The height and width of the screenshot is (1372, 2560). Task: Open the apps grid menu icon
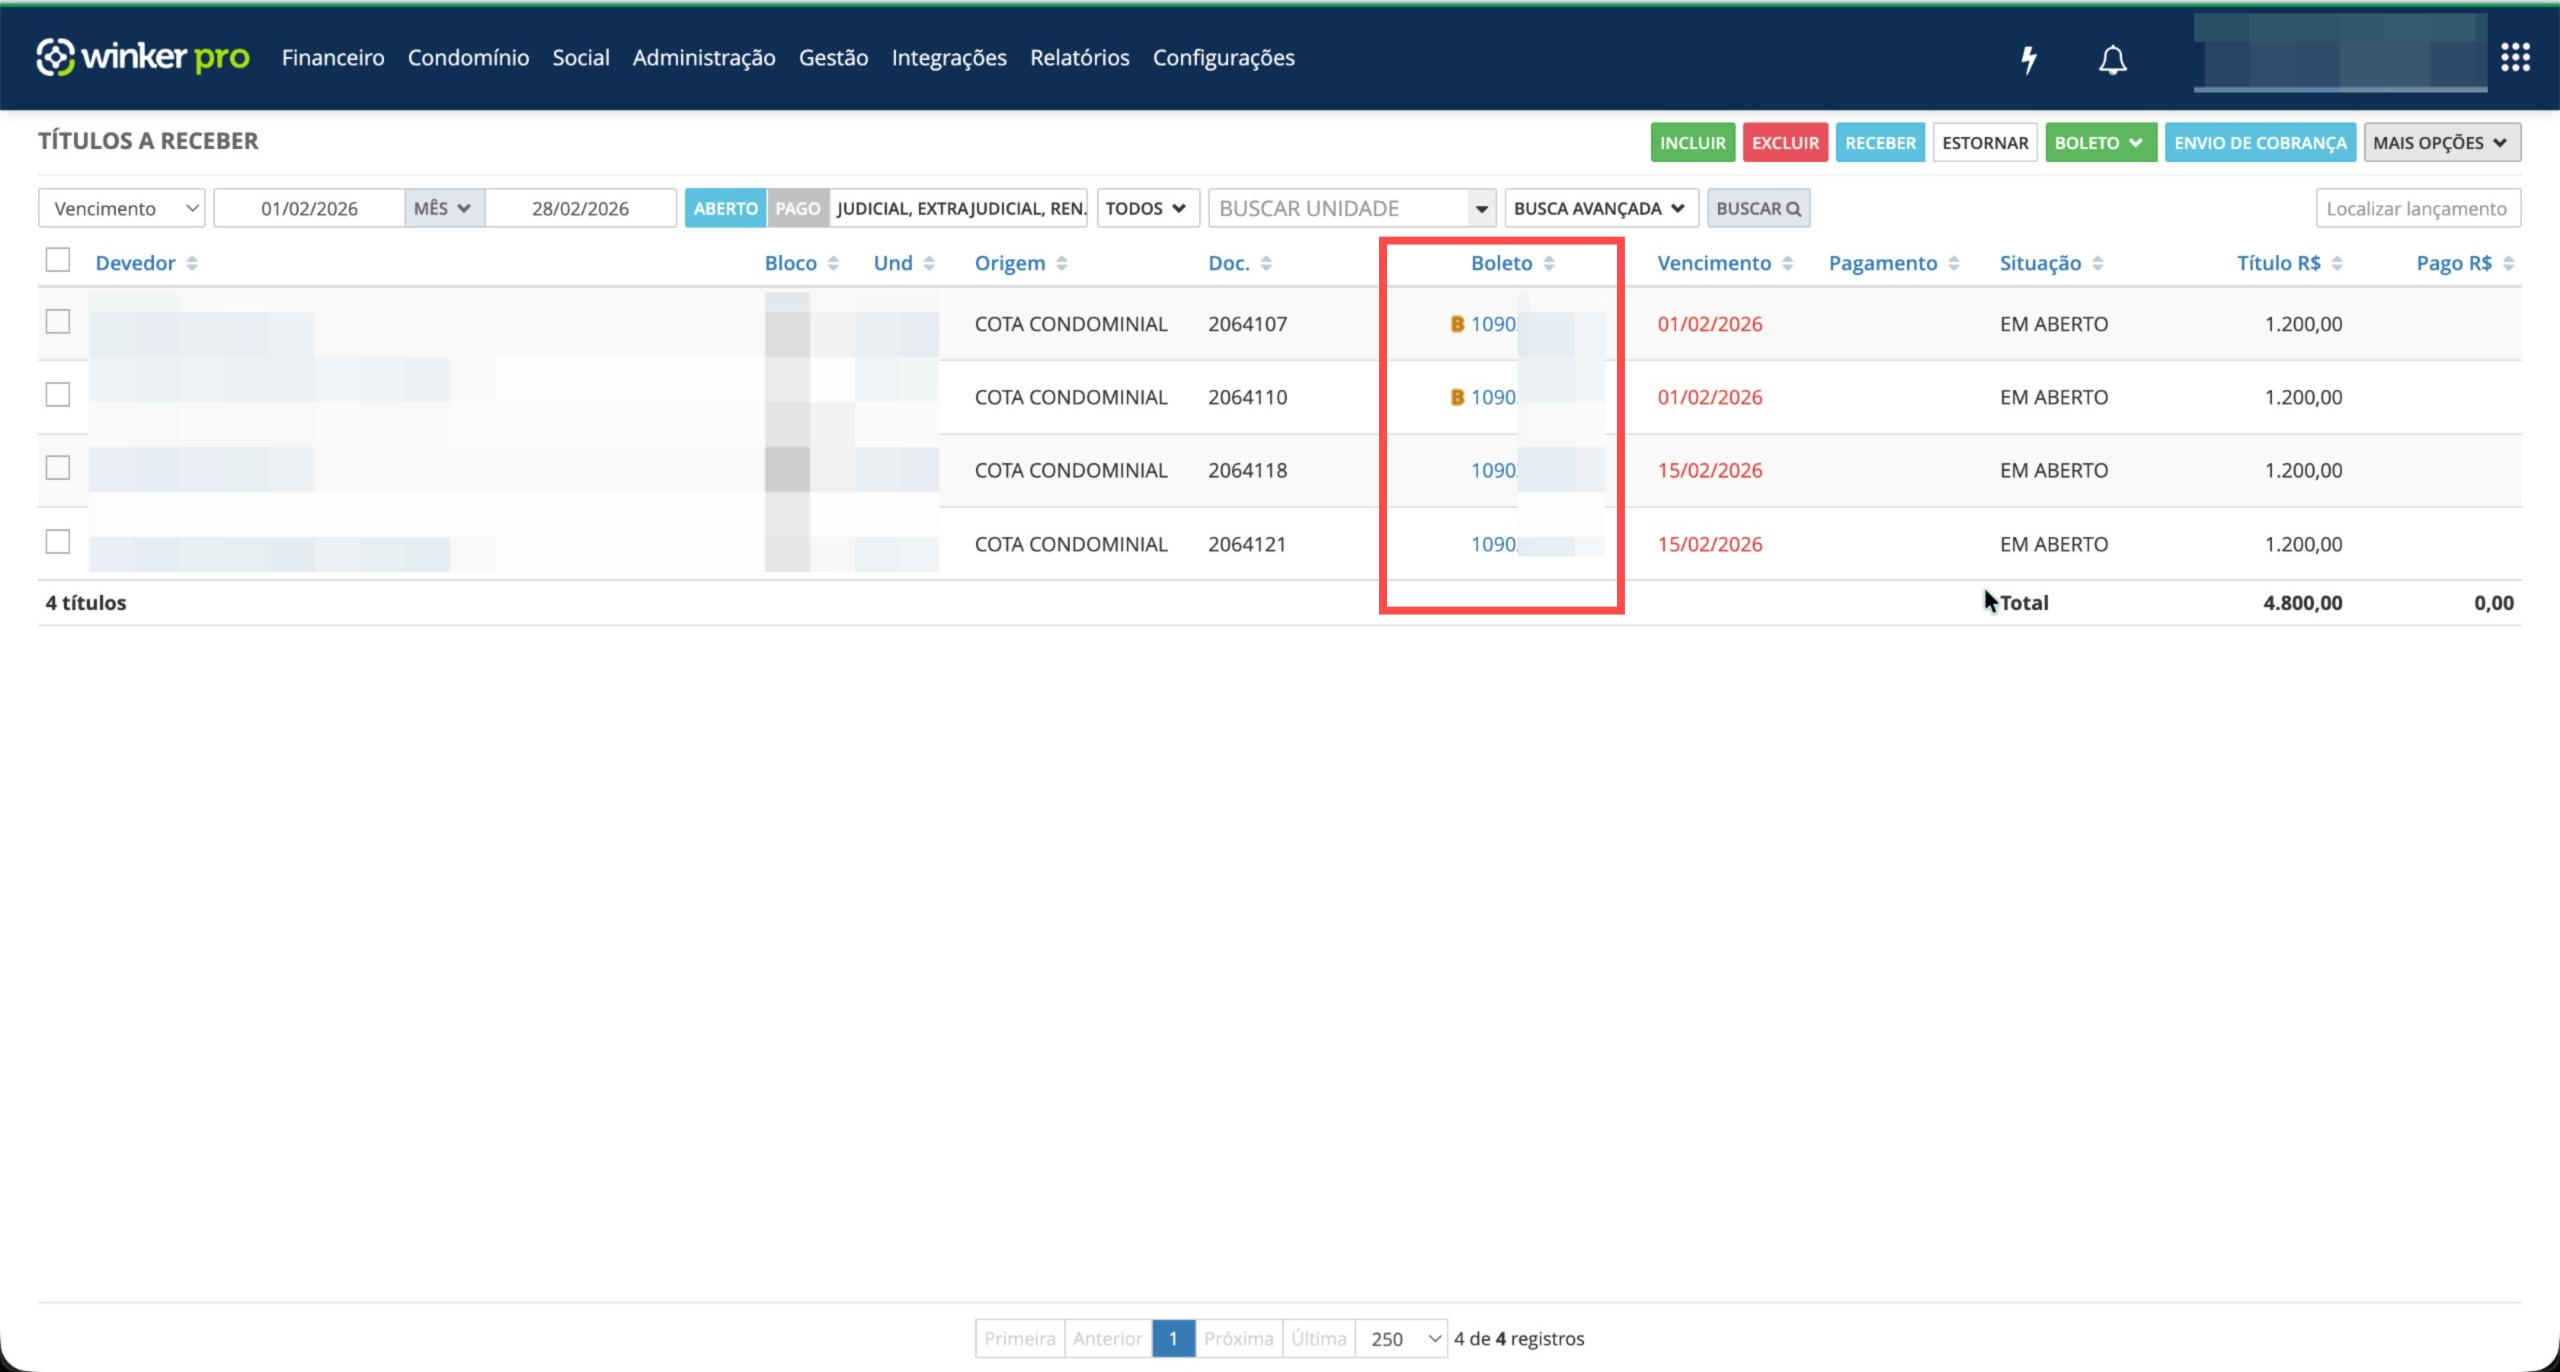(x=2515, y=57)
